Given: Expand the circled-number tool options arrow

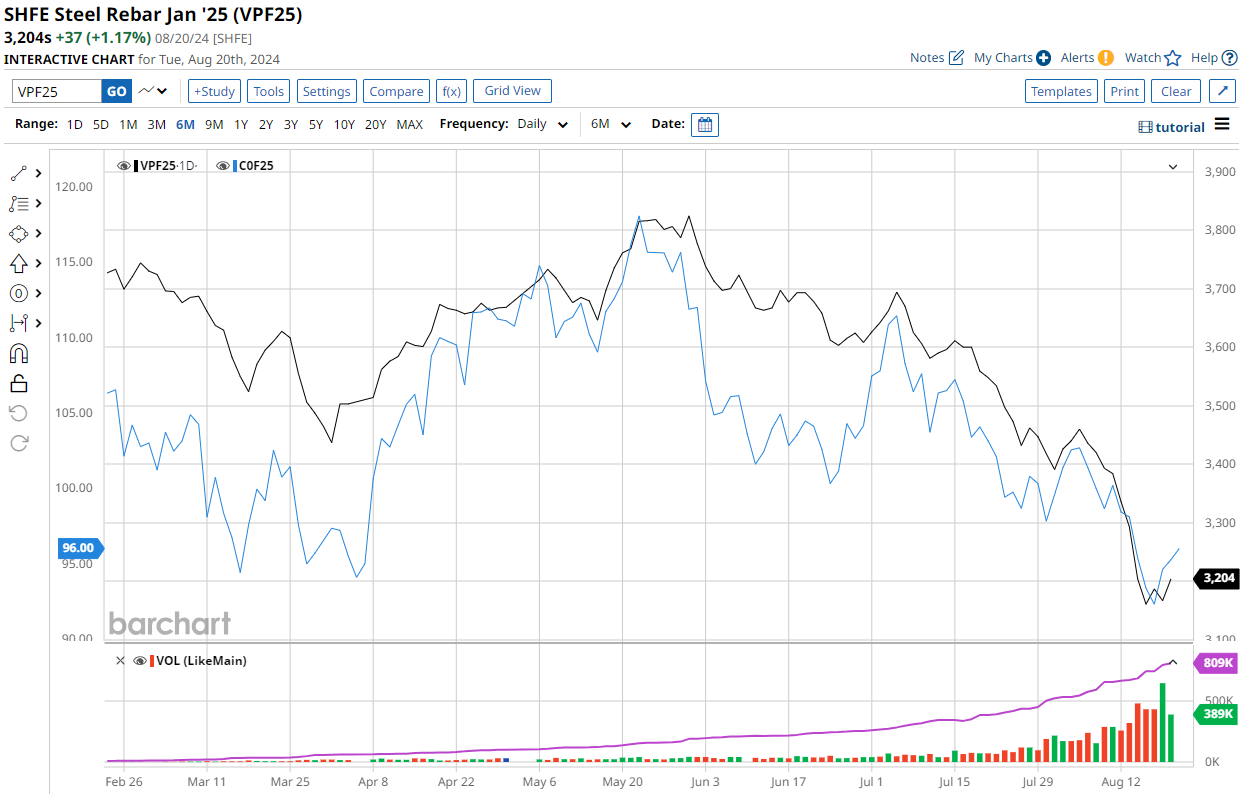Looking at the screenshot, I should 38,293.
